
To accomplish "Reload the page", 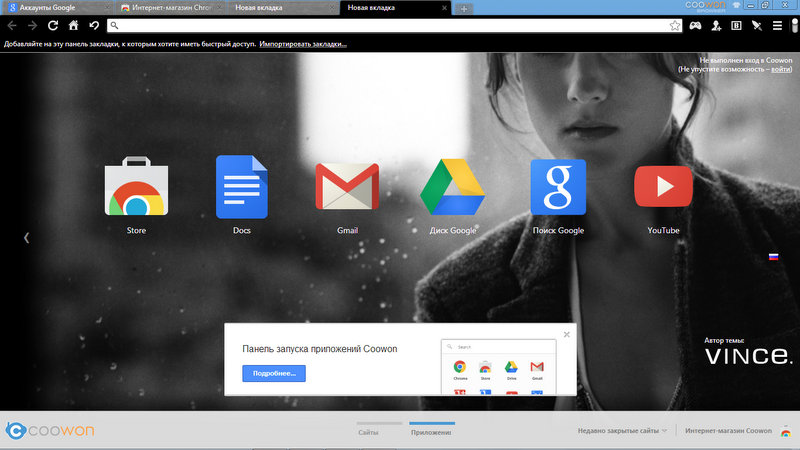I will tap(53, 26).
